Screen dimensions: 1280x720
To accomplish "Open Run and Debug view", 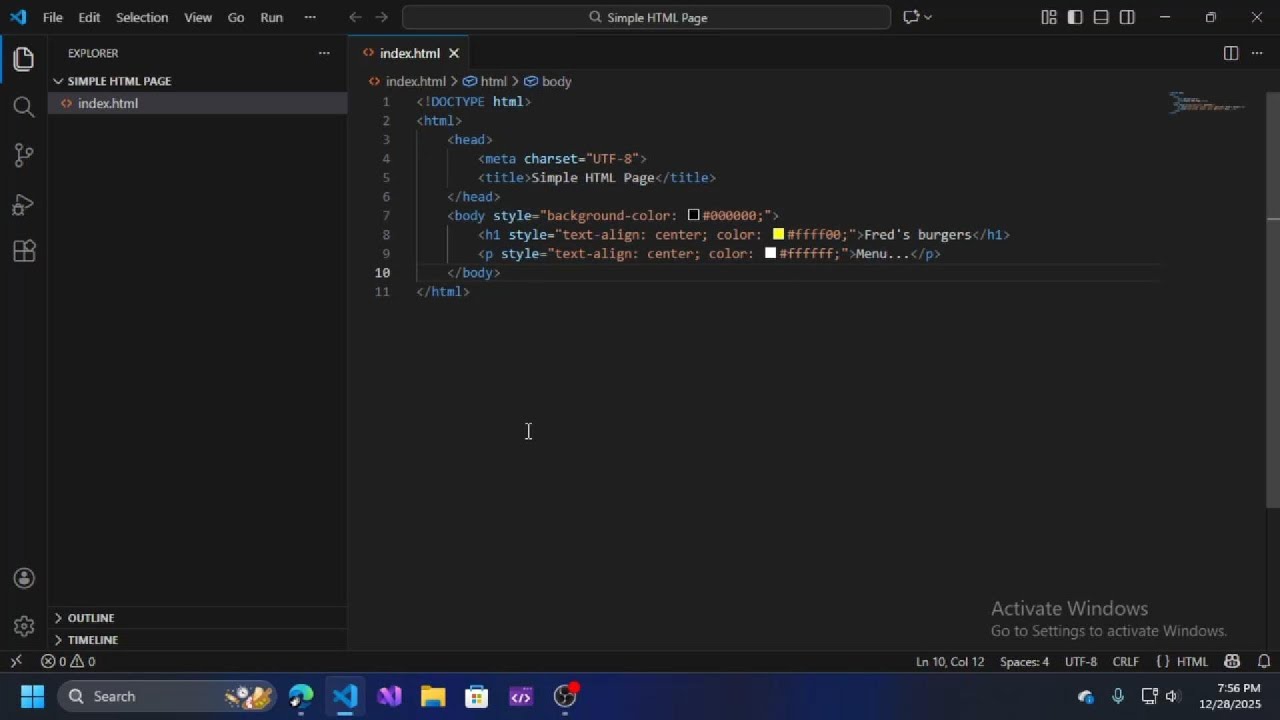I will (24, 204).
